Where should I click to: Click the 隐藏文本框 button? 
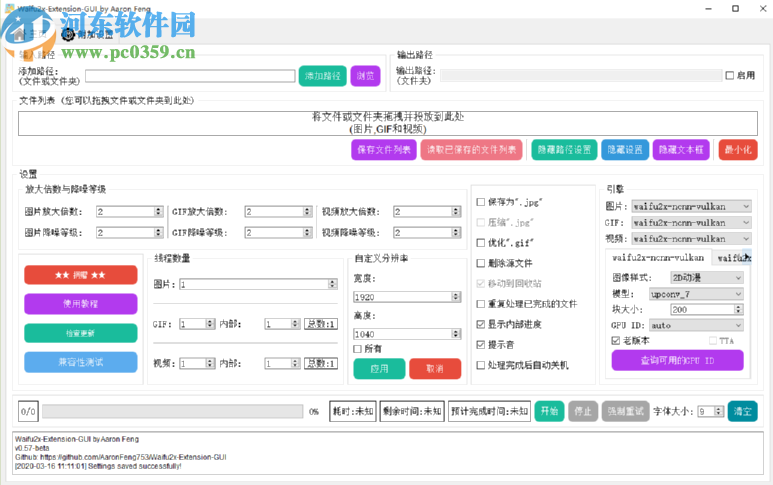(x=681, y=150)
